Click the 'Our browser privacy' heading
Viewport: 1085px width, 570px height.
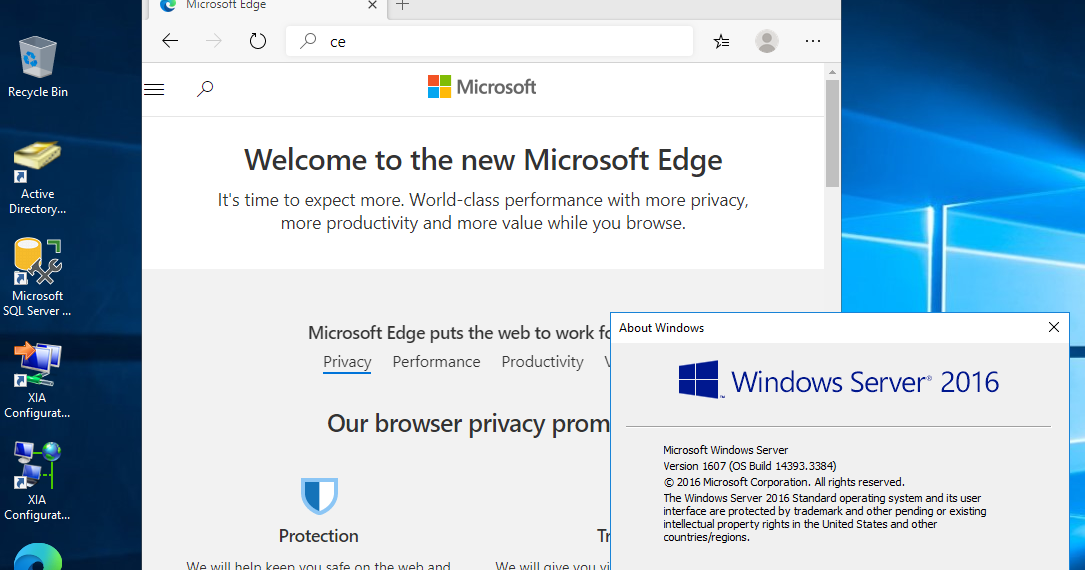click(x=468, y=423)
